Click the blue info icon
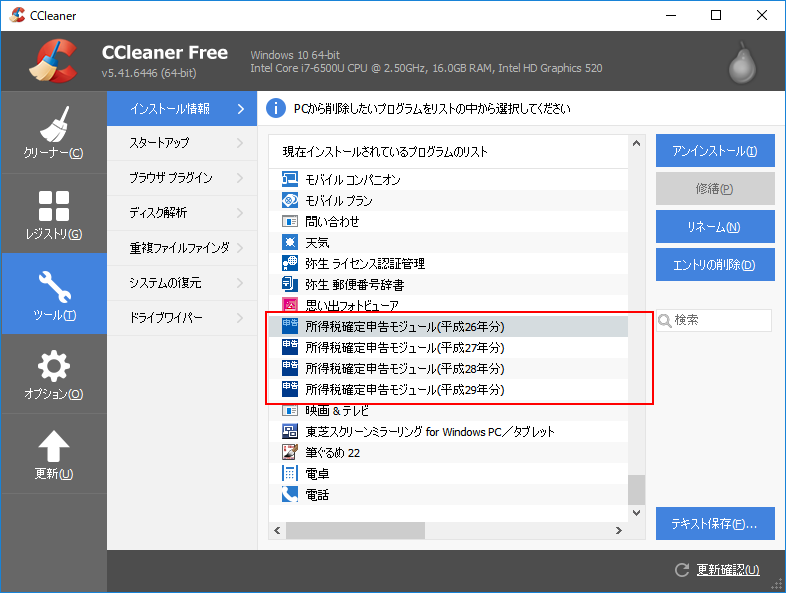The width and height of the screenshot is (786, 593). click(276, 108)
